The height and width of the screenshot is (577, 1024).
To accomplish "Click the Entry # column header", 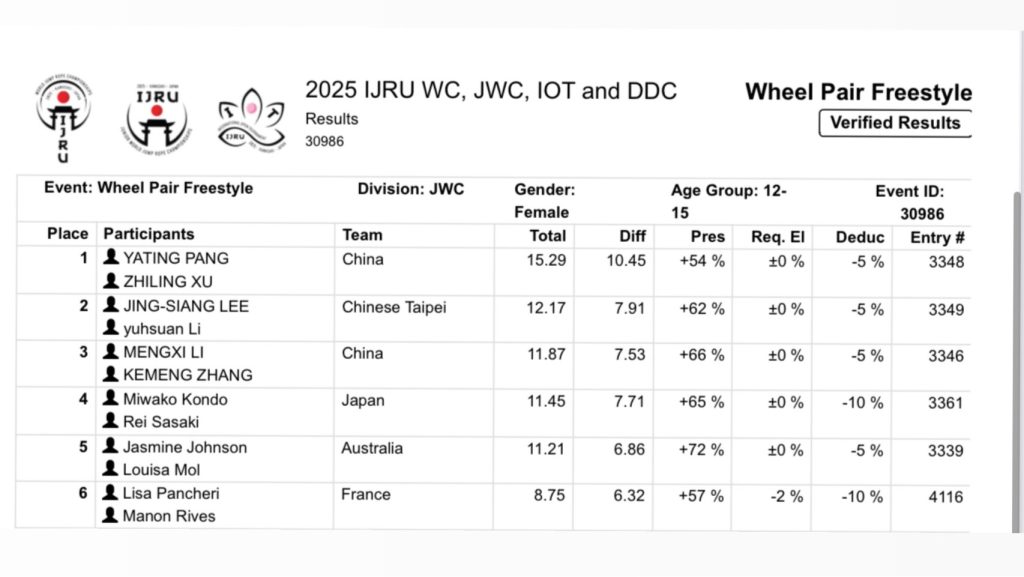I will click(937, 236).
